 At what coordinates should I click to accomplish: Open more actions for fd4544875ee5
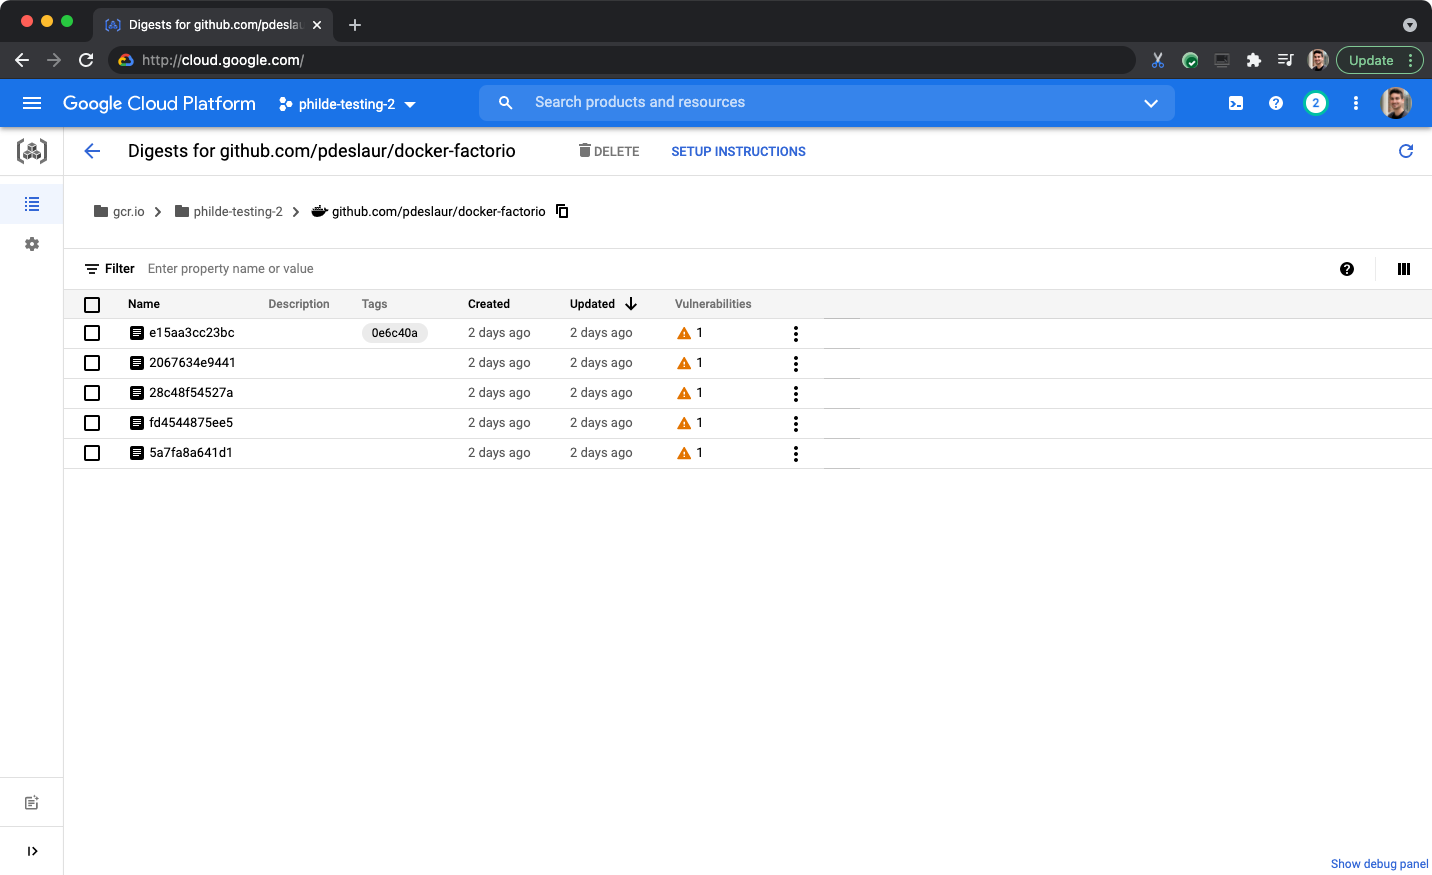[796, 424]
